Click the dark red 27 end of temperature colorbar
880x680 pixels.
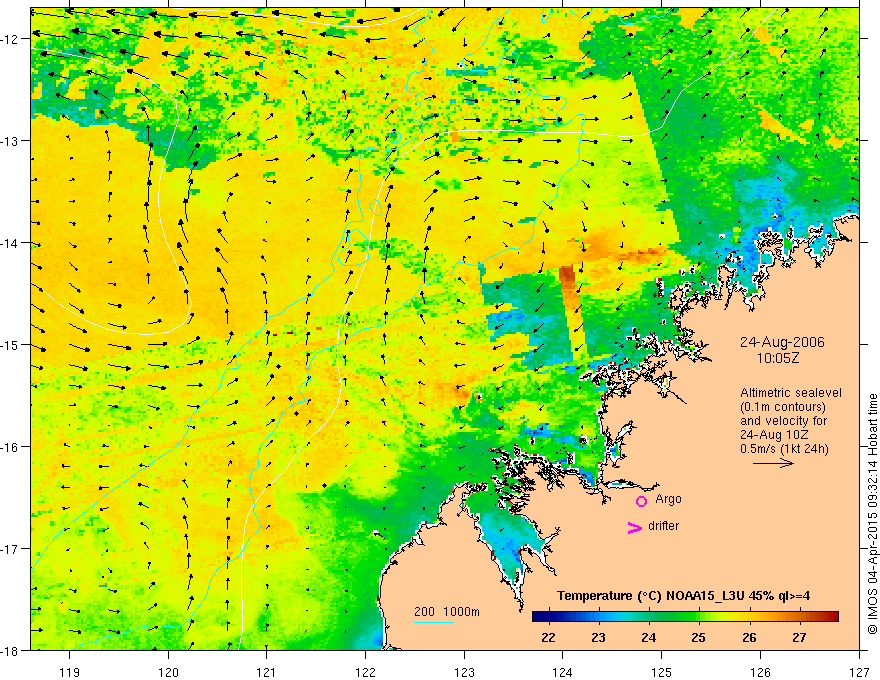[831, 617]
